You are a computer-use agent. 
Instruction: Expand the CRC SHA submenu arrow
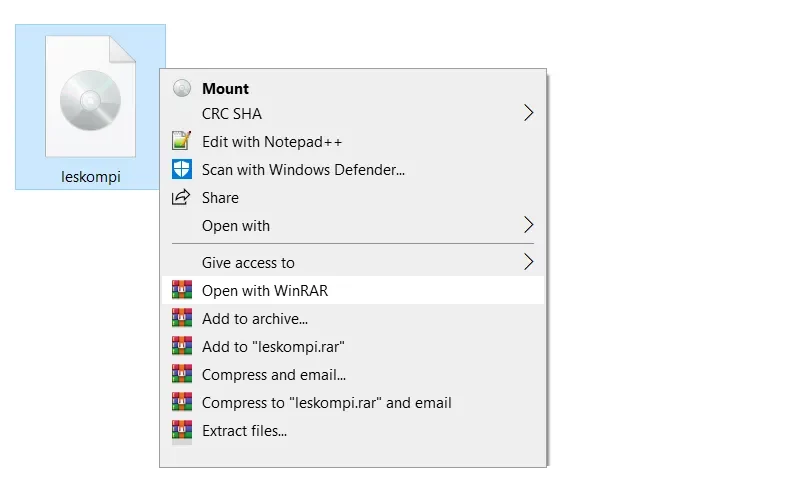tap(529, 113)
